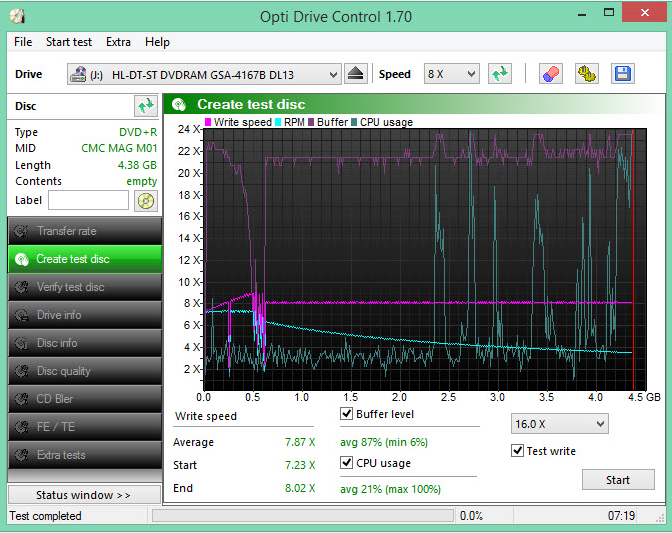Toggle the Buffer level checkbox
The height and width of the screenshot is (533, 672).
[x=346, y=413]
